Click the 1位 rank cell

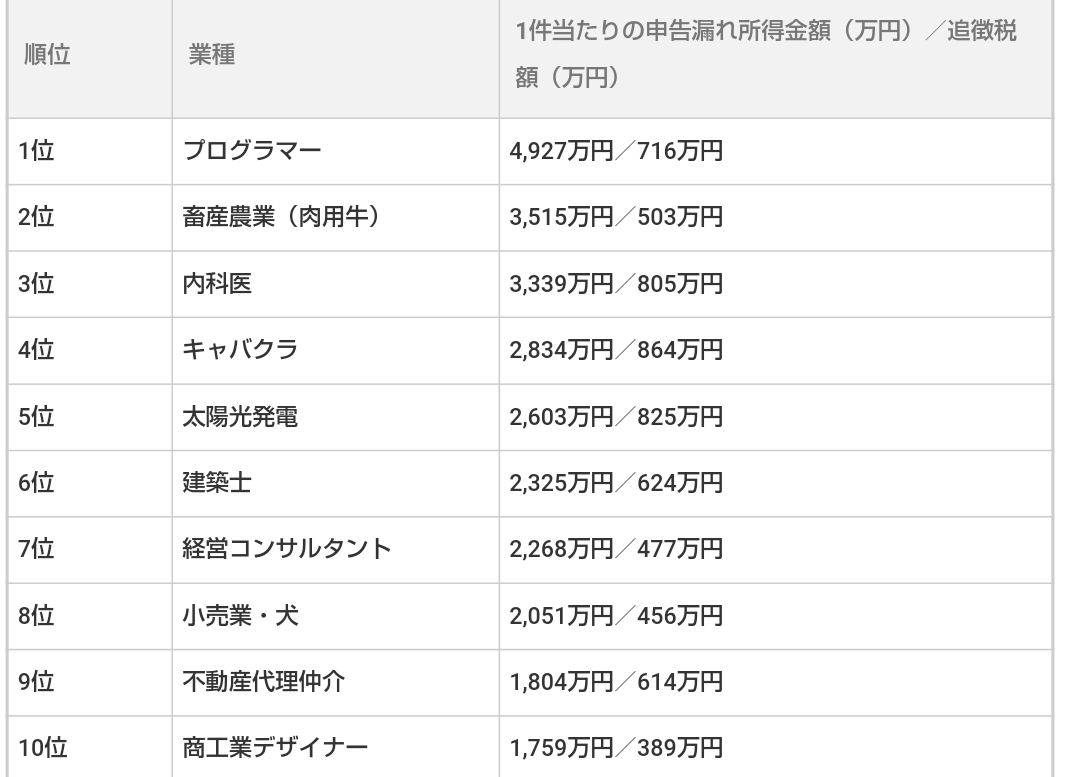point(36,152)
